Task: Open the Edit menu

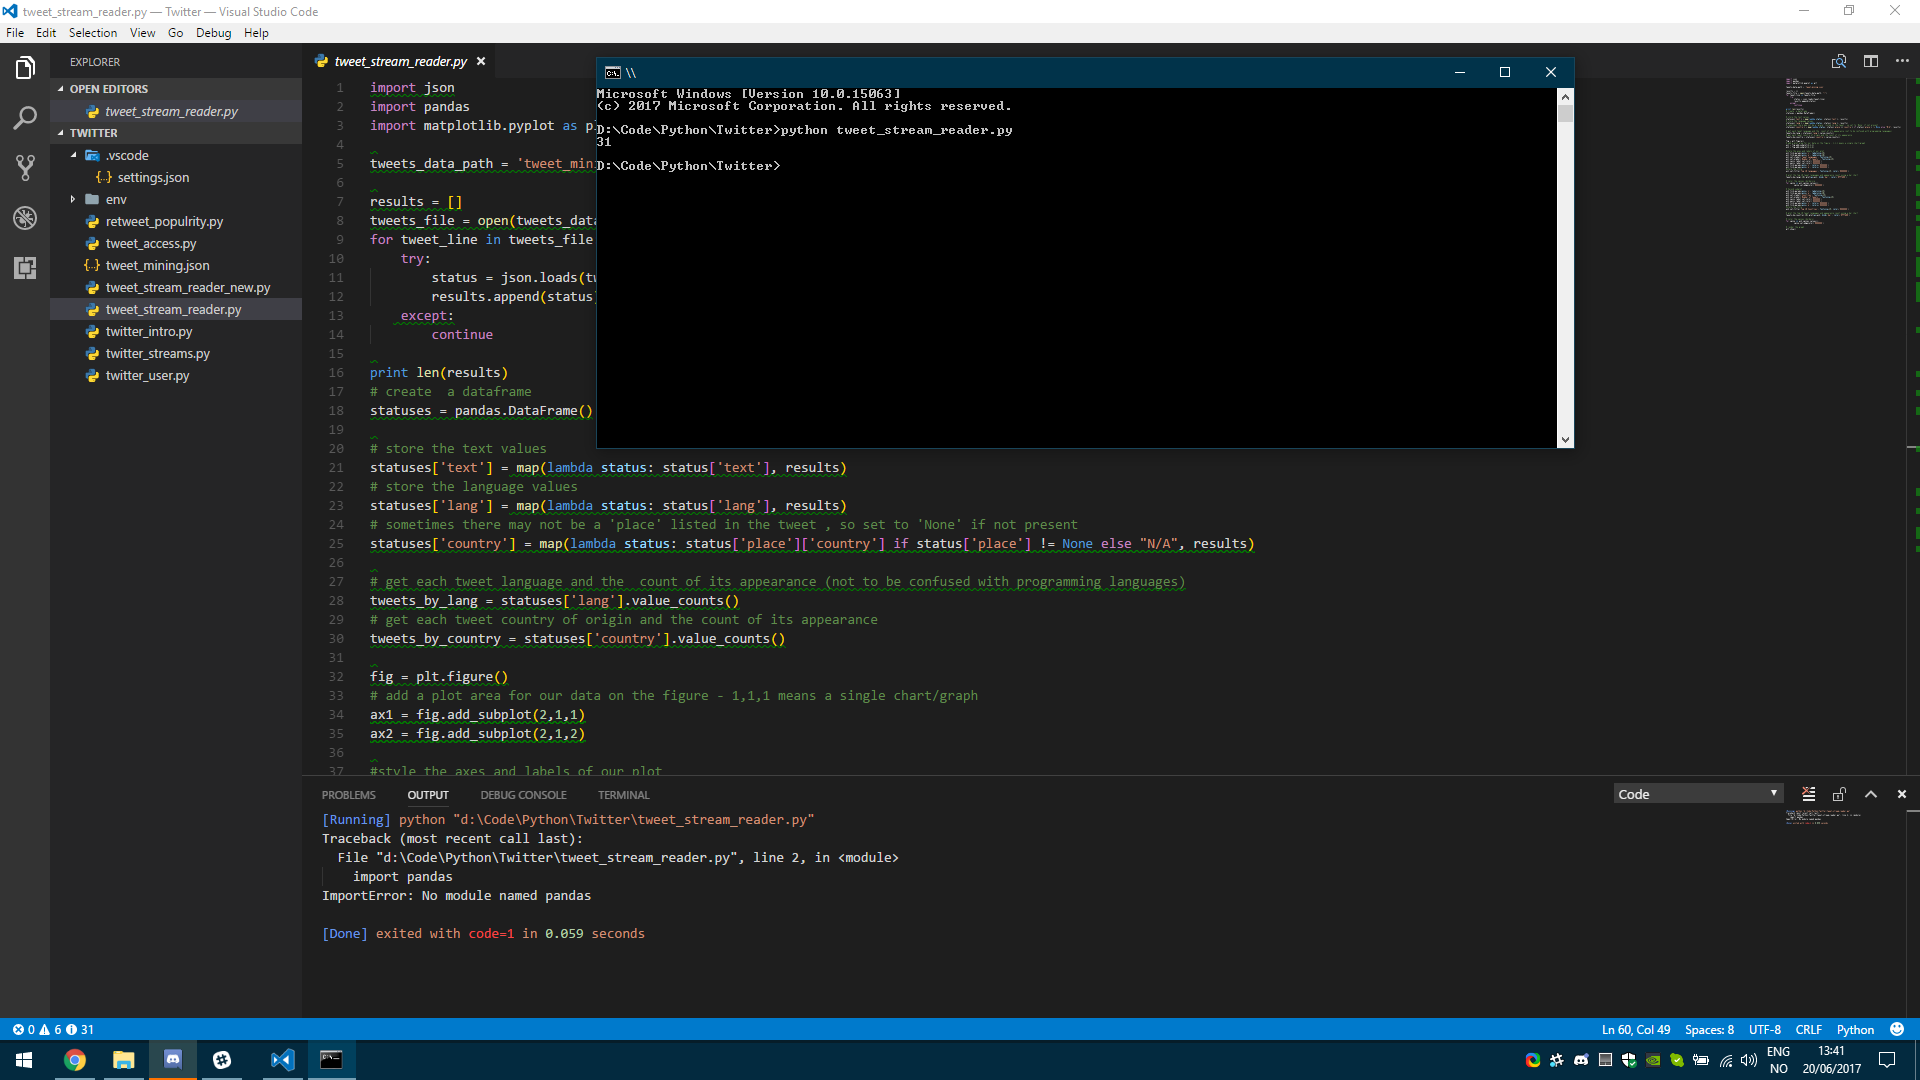Action: point(46,33)
